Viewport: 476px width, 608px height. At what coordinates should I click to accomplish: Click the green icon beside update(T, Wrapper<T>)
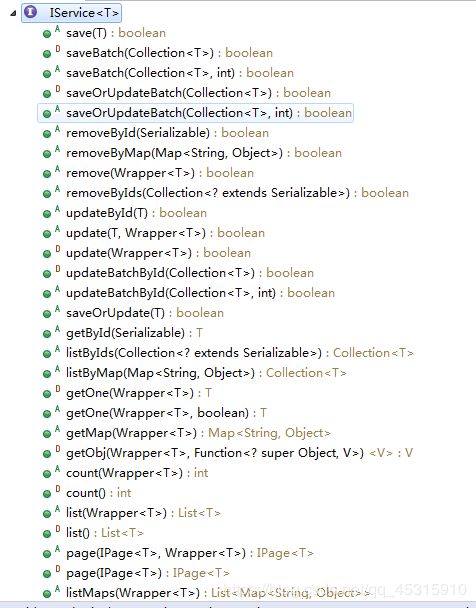(47, 234)
